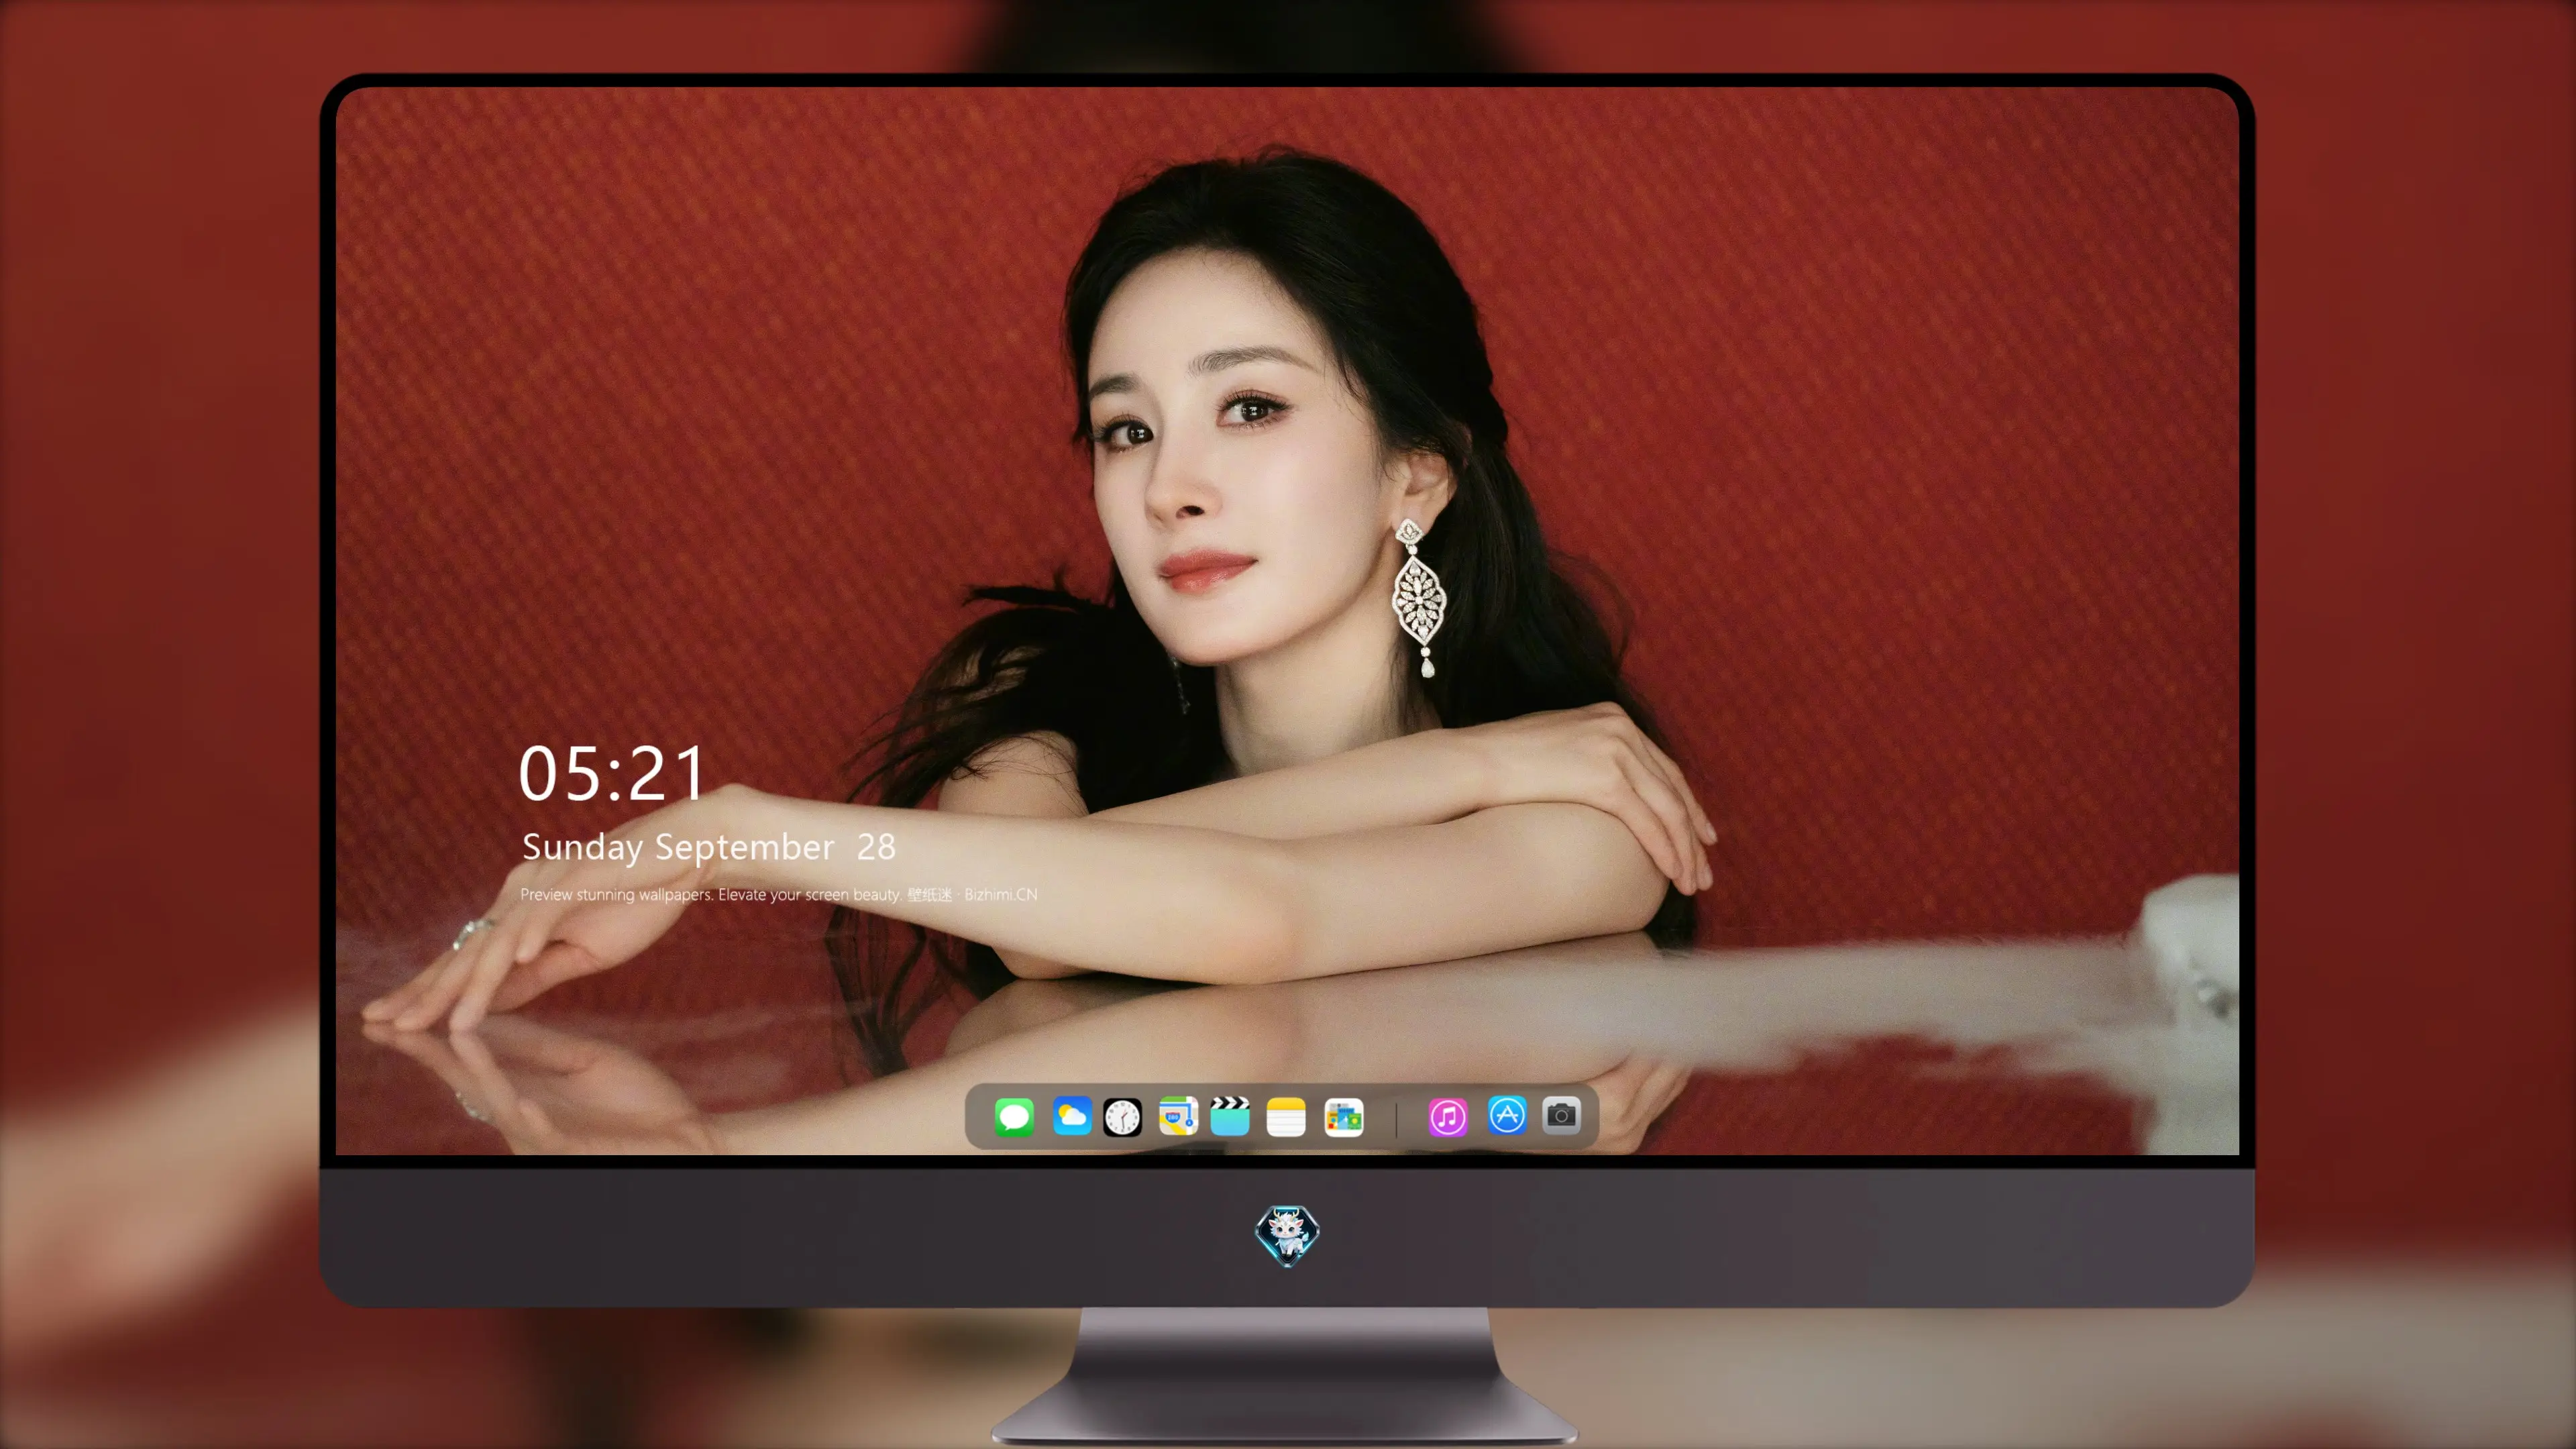This screenshot has width=2576, height=1449.
Task: Click the 05:21 clock display
Action: [611, 773]
